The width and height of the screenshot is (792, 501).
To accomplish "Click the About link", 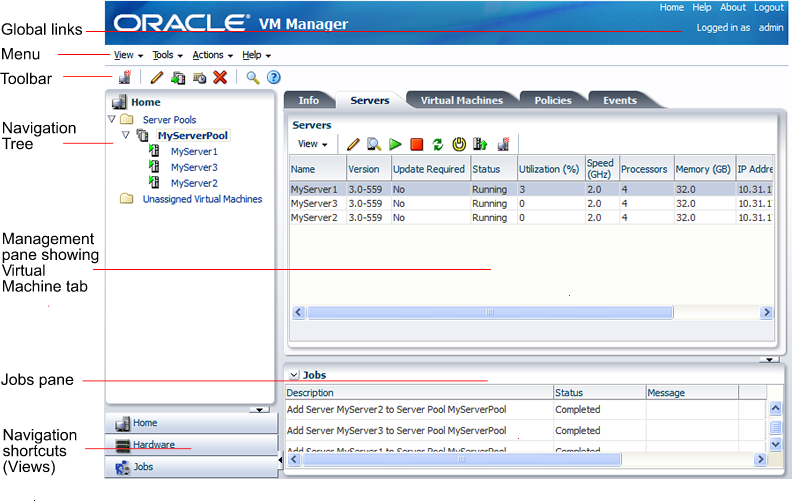I will pyautogui.click(x=733, y=8).
